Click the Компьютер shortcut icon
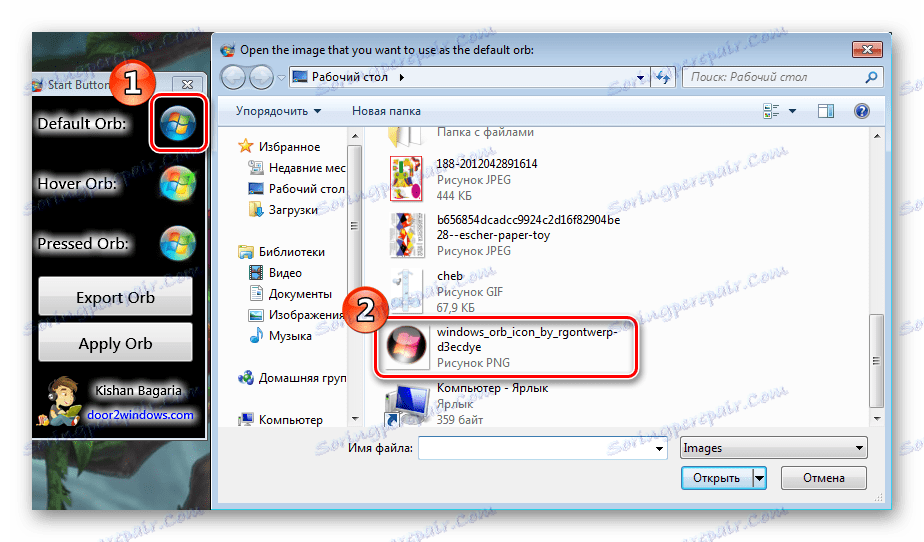Screen dimensions: 924x542 tap(406, 405)
